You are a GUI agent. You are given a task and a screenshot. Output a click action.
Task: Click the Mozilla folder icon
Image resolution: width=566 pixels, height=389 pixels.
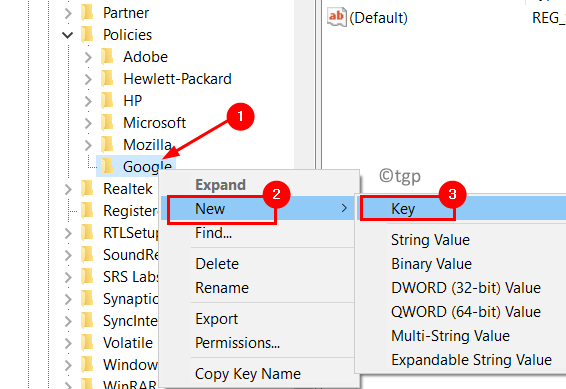click(107, 145)
